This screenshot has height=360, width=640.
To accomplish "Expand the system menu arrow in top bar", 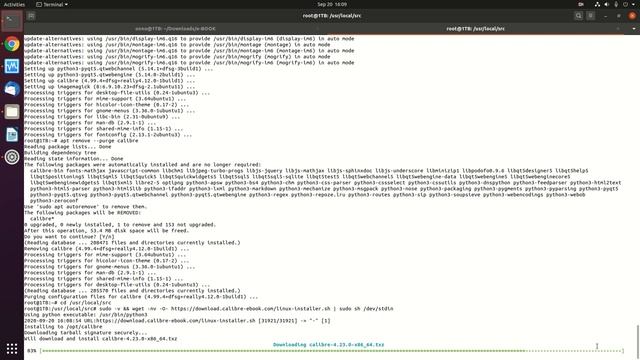I will pyautogui.click(x=633, y=4).
